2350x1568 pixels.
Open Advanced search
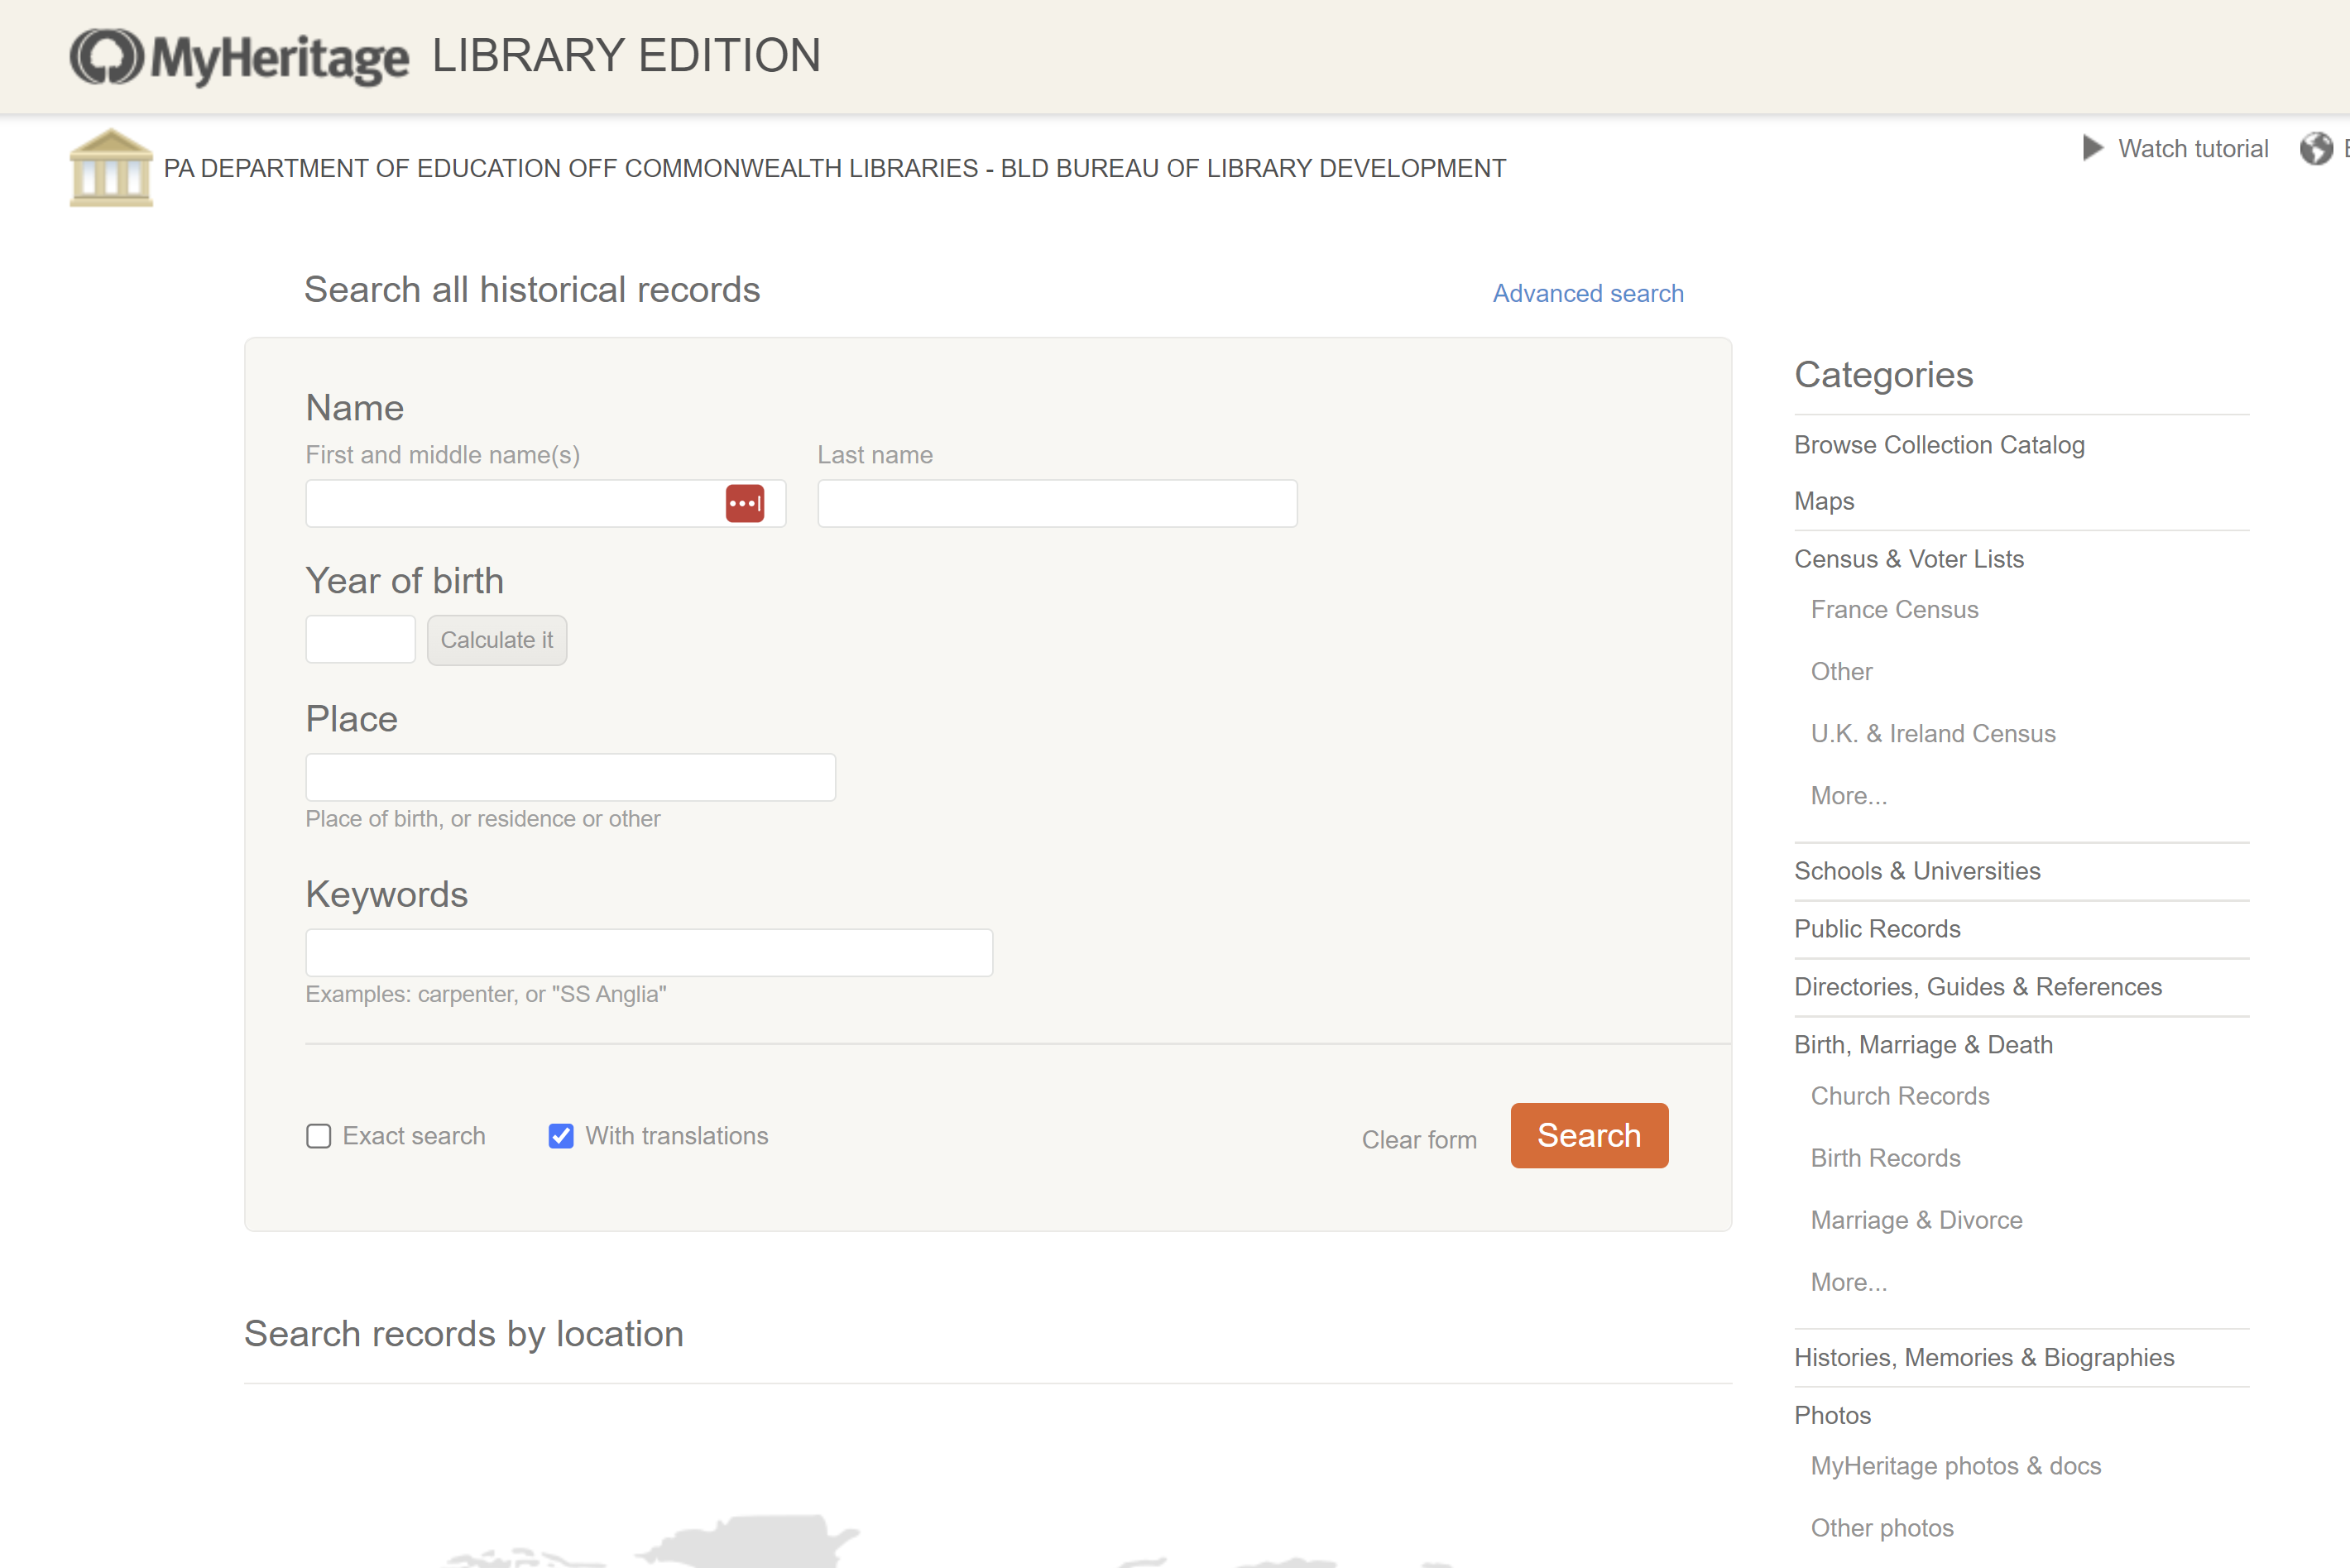[1587, 293]
